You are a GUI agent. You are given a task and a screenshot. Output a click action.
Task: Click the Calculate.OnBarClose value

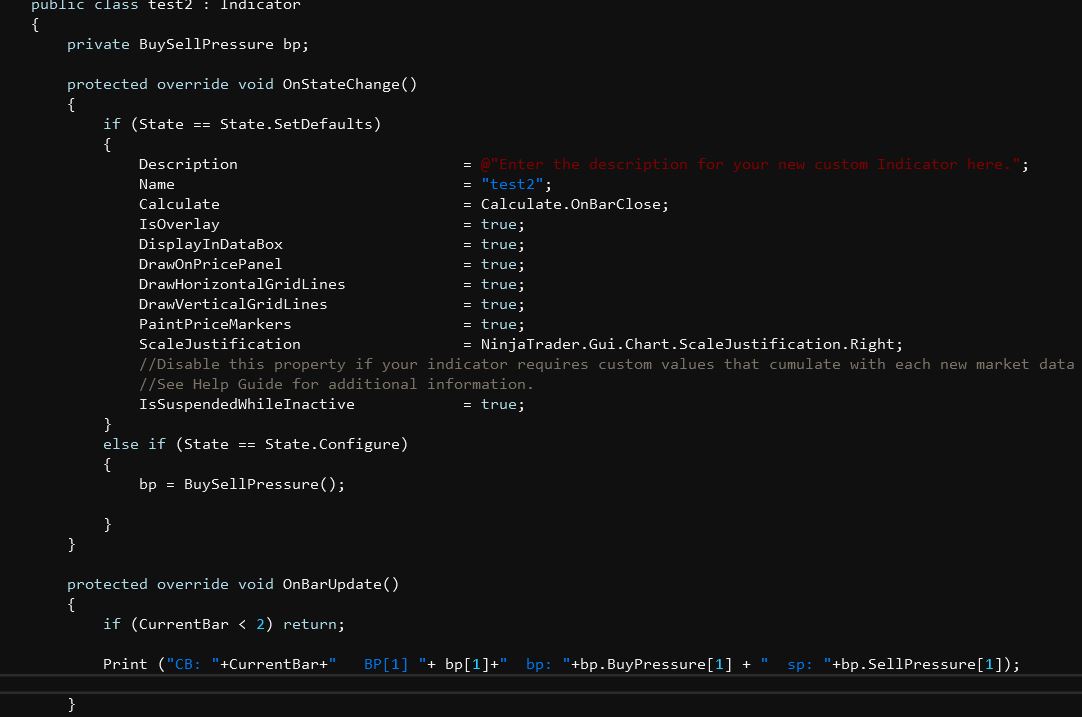pos(574,204)
